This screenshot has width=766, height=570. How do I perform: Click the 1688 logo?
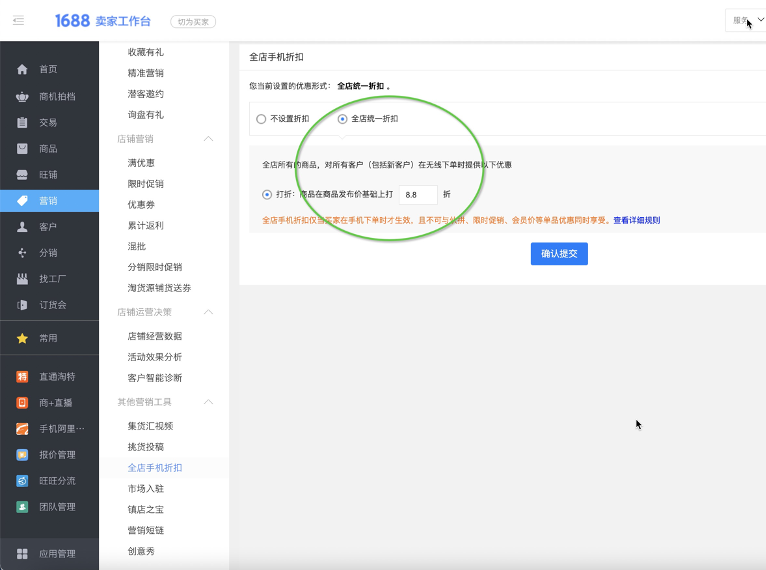click(72, 21)
